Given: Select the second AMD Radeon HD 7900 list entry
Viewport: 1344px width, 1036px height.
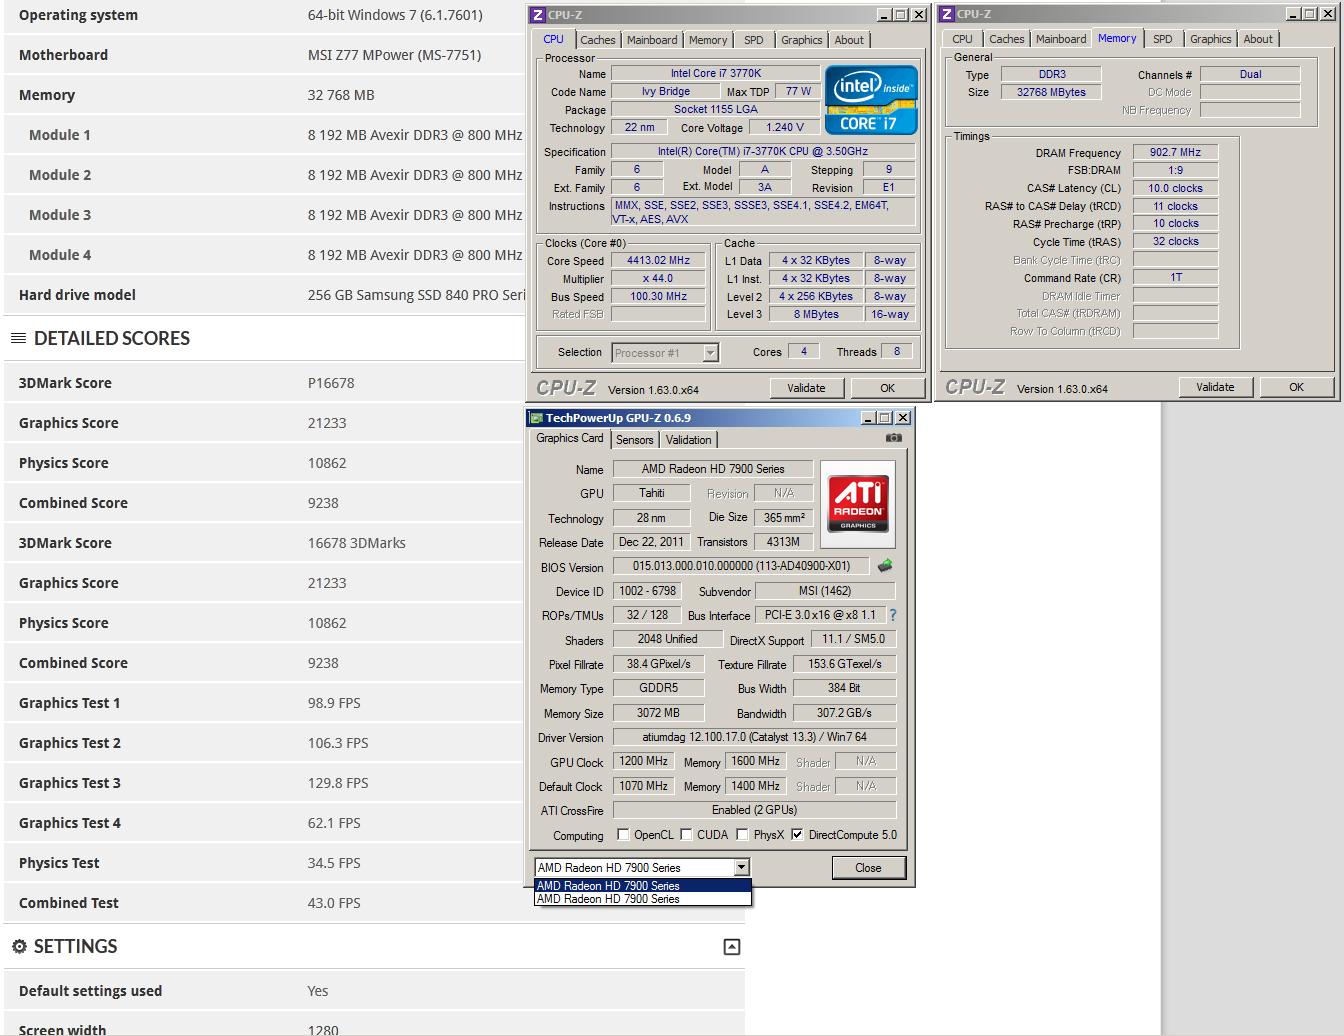Looking at the screenshot, I should [642, 898].
